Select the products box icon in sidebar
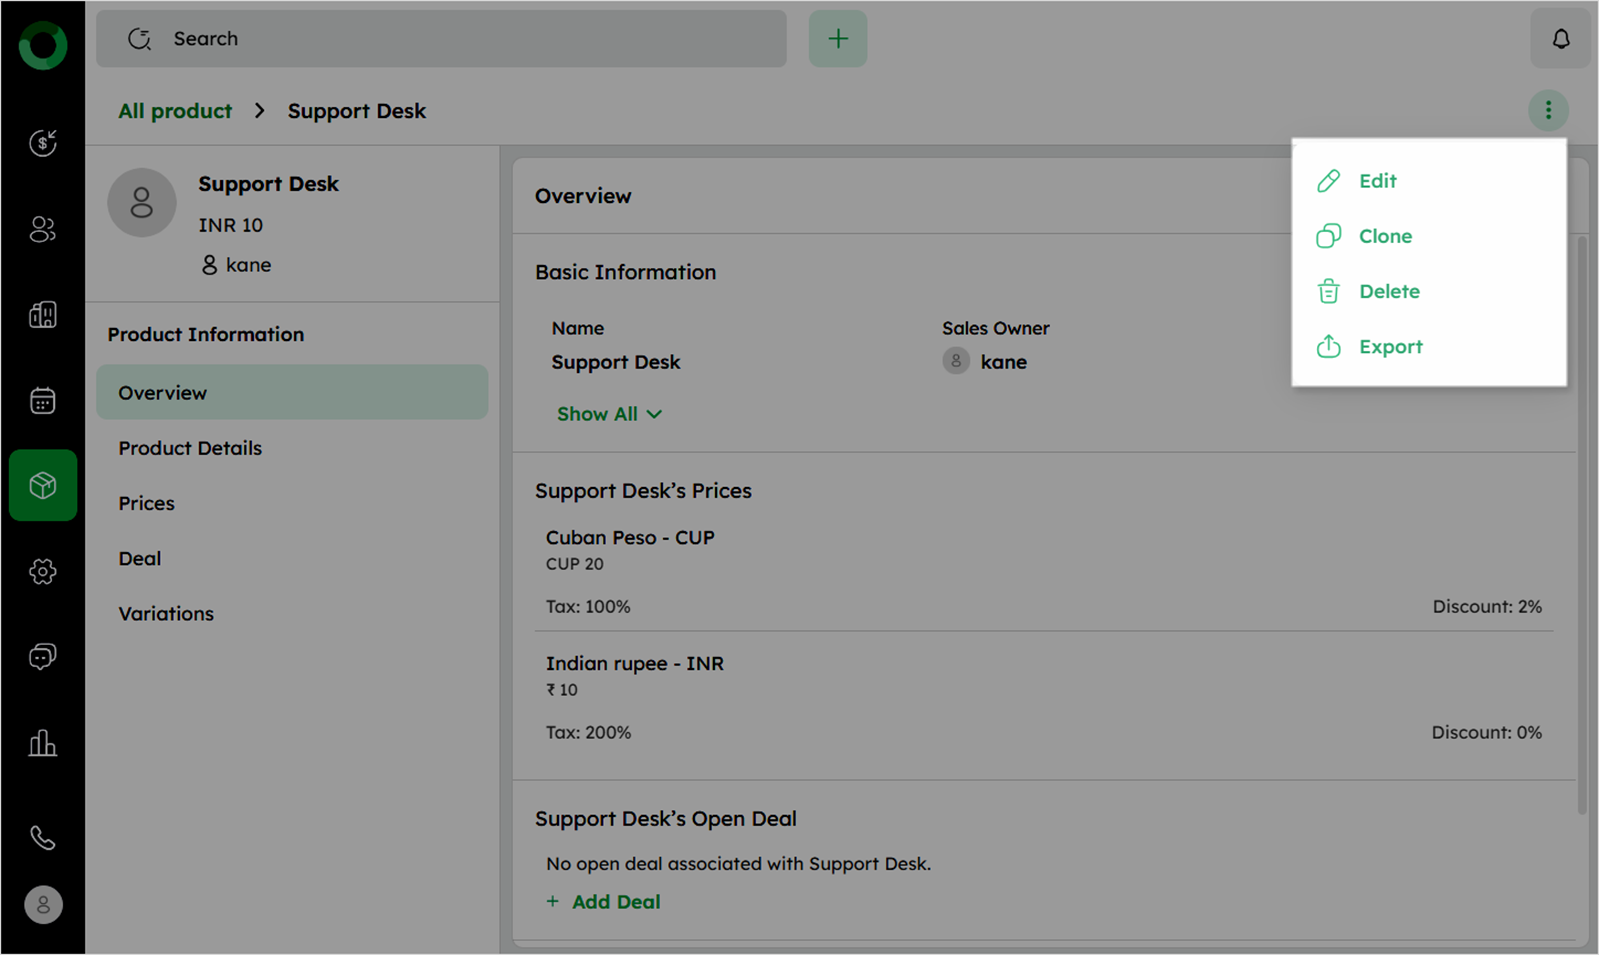The width and height of the screenshot is (1599, 956). coord(42,485)
